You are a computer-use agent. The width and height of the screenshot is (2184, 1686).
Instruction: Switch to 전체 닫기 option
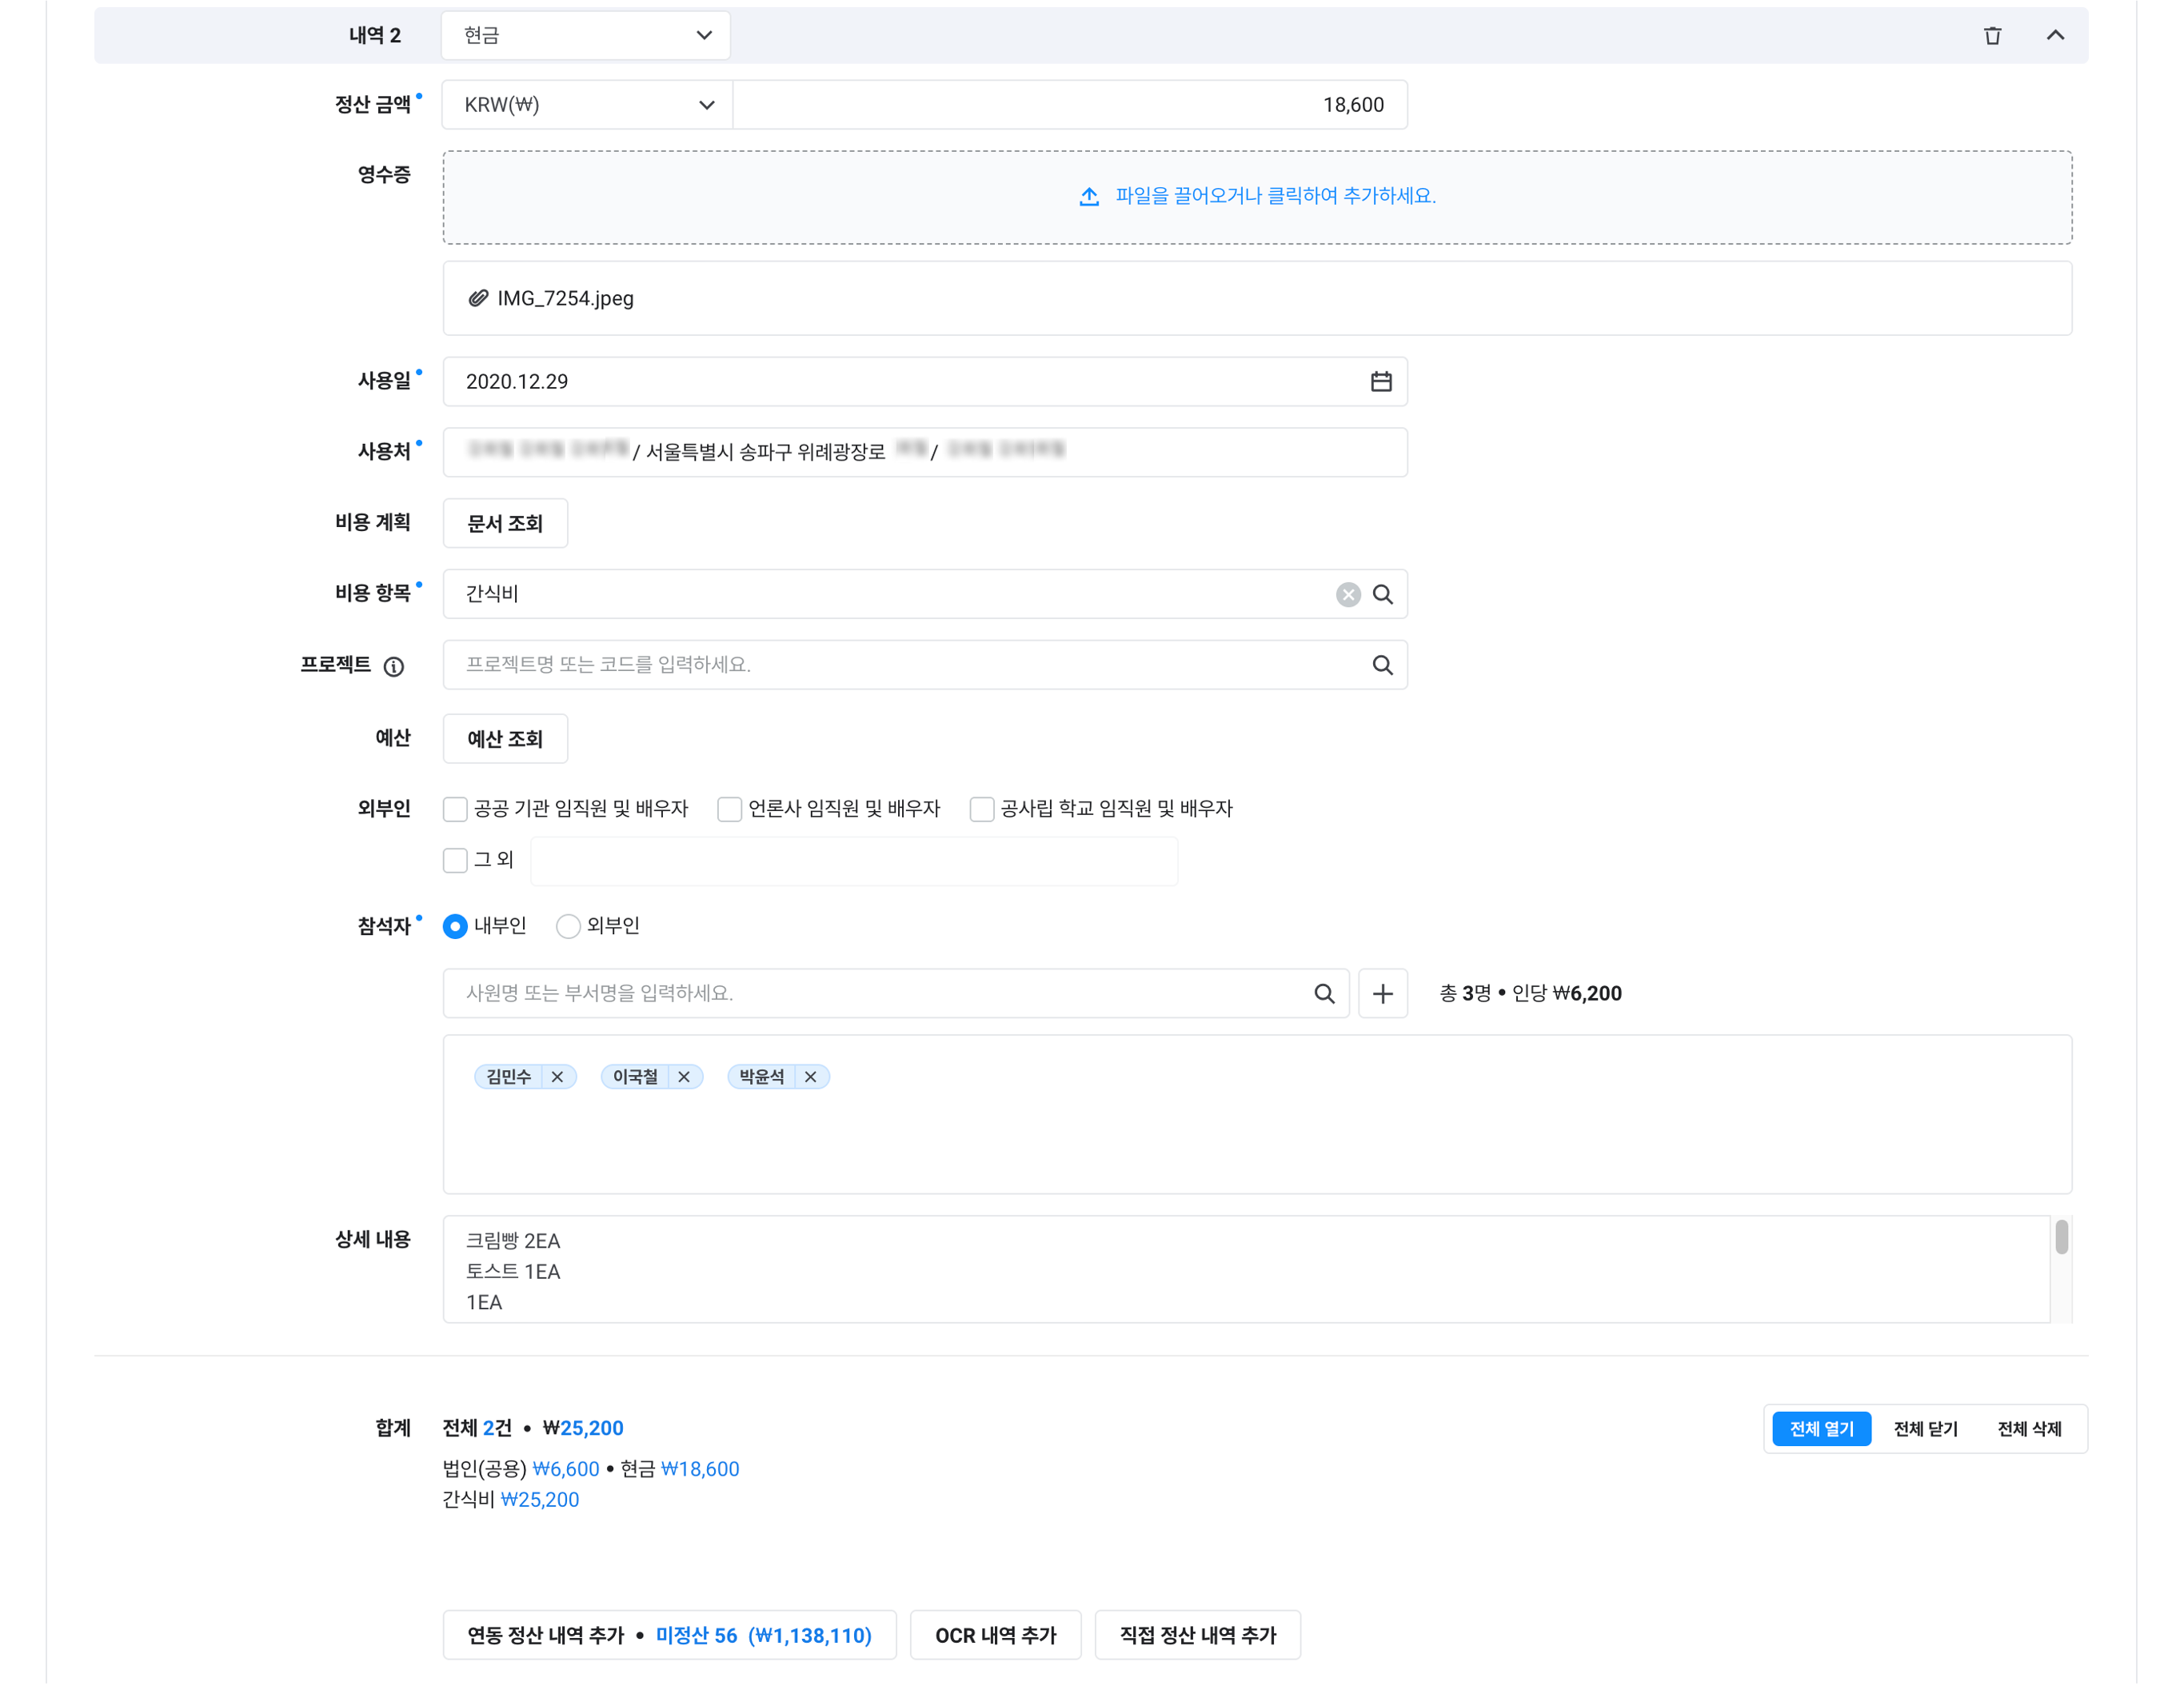(x=1925, y=1429)
